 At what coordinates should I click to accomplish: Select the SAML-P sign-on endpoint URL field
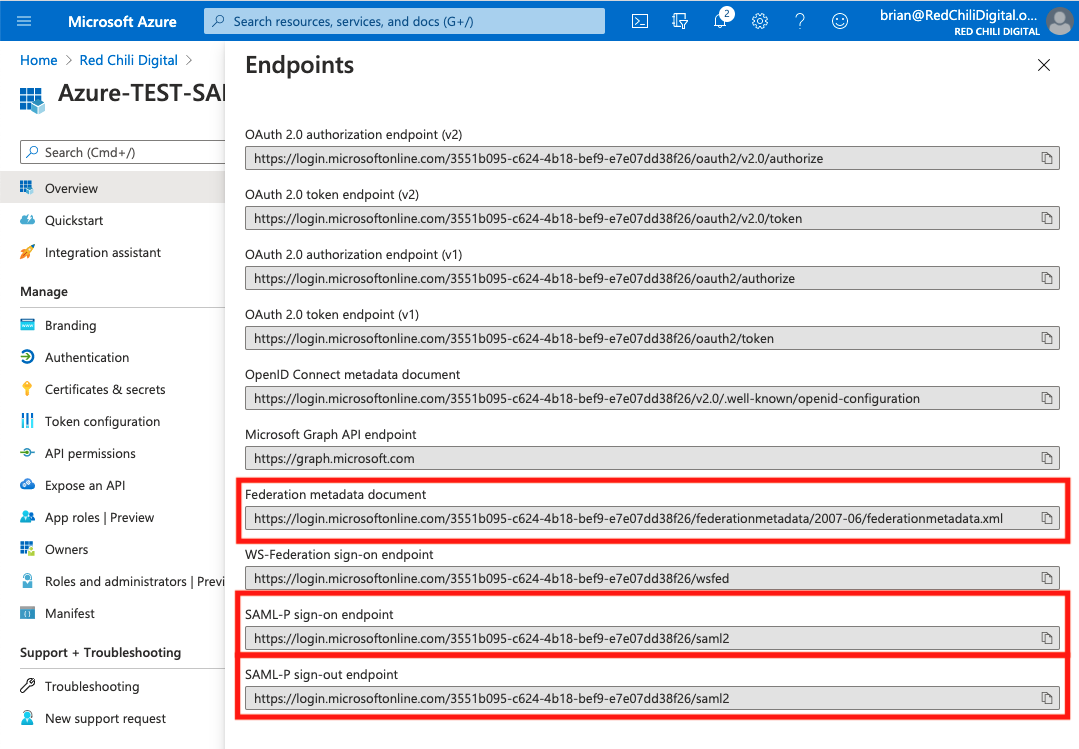click(x=652, y=638)
